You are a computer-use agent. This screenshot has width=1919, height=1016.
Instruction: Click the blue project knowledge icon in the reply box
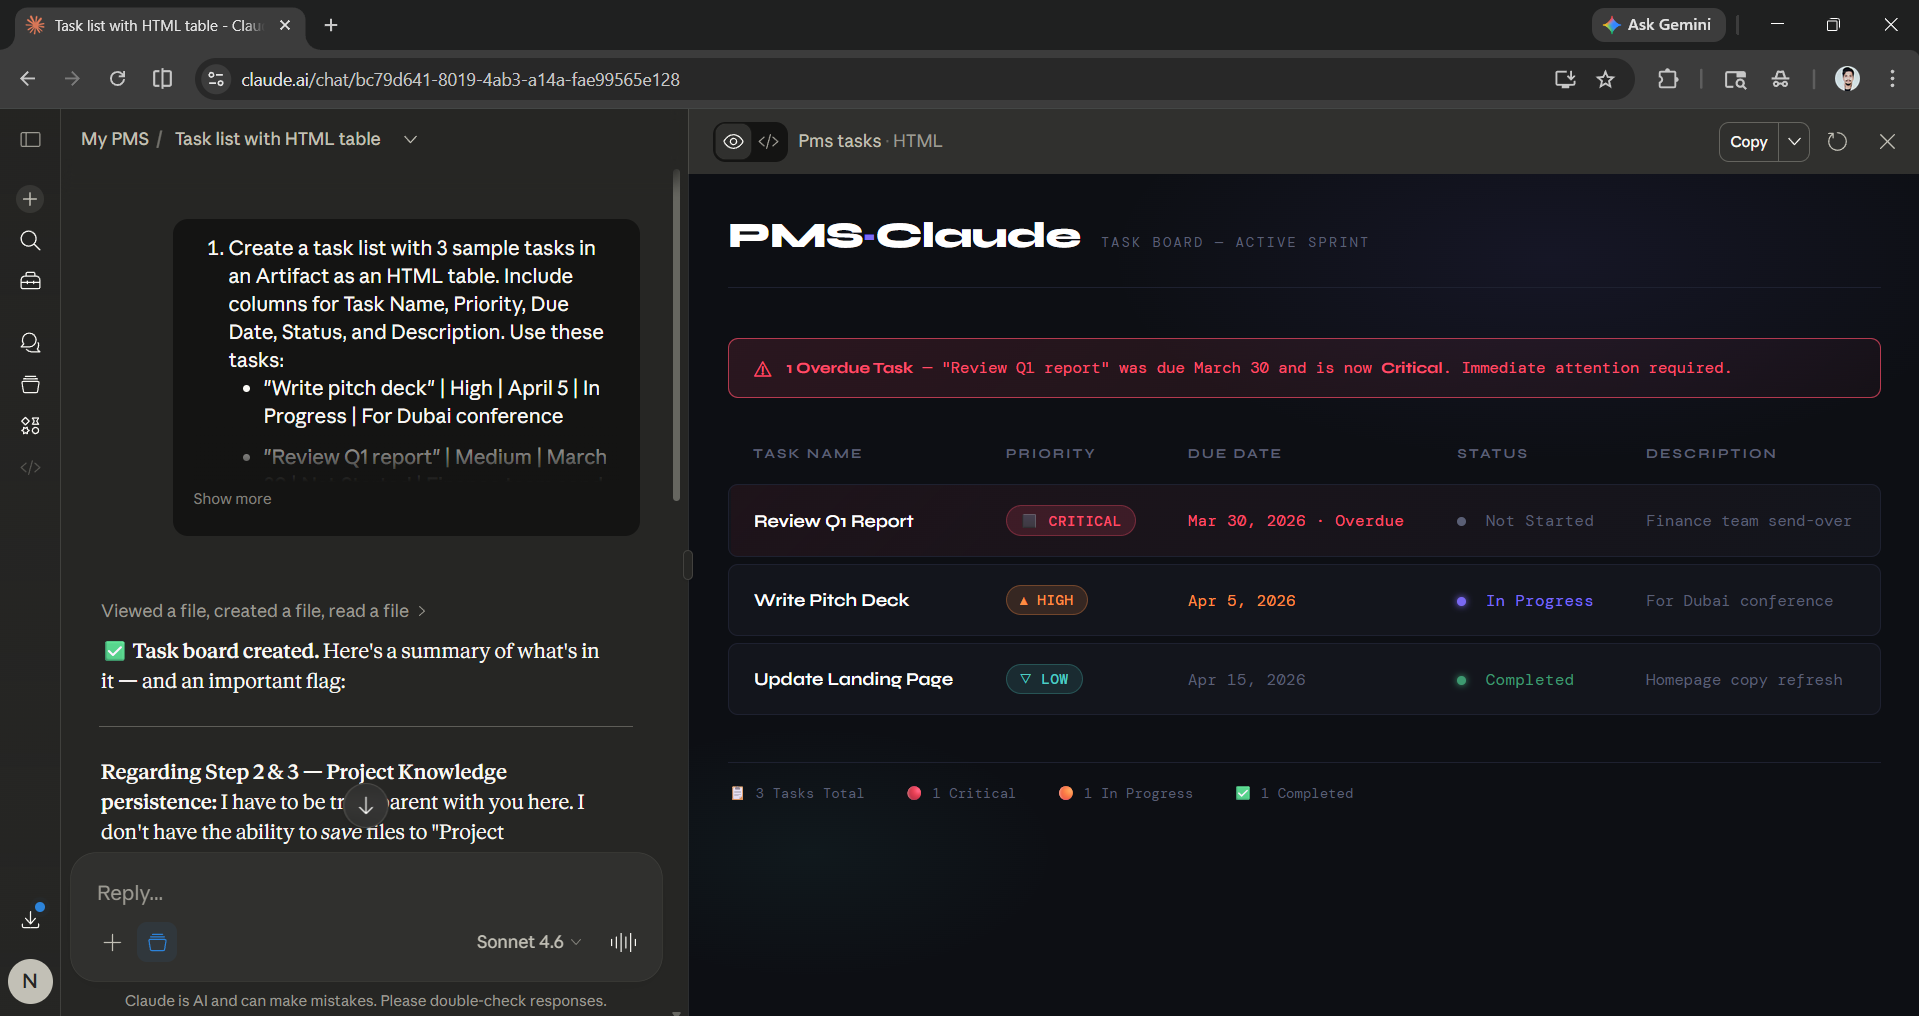(157, 942)
